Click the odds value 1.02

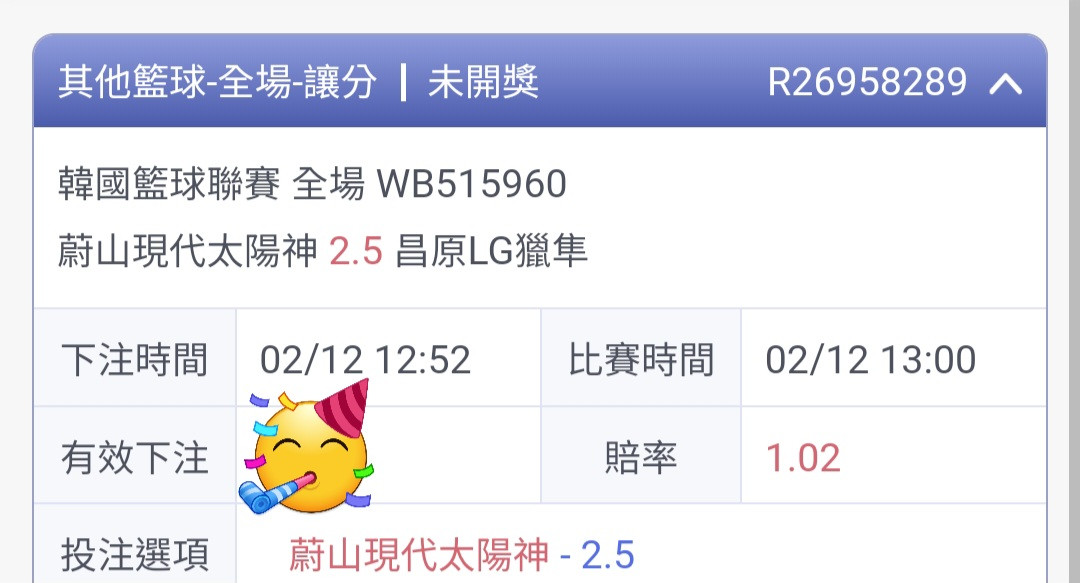pos(803,458)
